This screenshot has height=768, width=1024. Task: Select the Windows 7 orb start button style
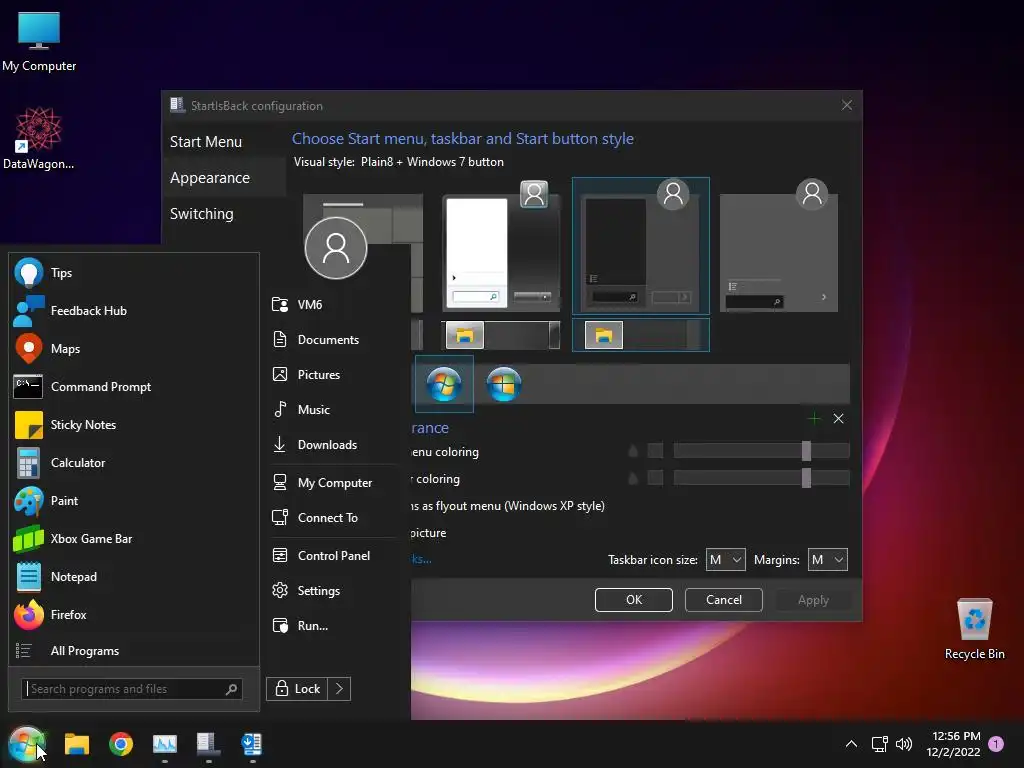pos(444,384)
